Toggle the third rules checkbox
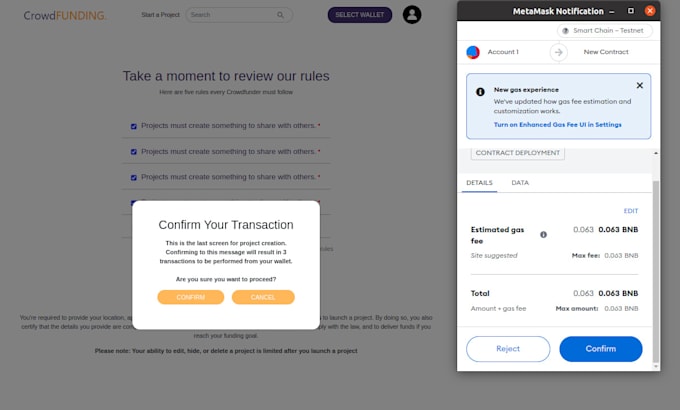Image resolution: width=680 pixels, height=410 pixels. pos(134,177)
